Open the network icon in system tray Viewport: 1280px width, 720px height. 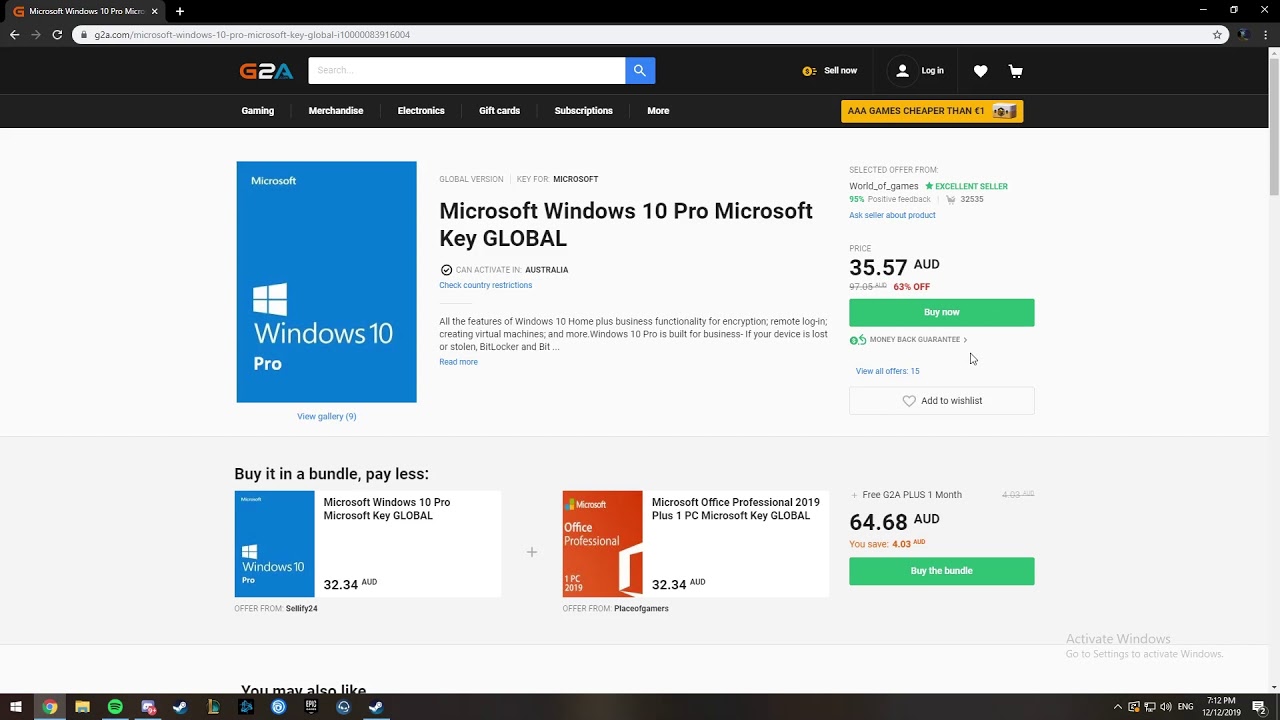1150,707
